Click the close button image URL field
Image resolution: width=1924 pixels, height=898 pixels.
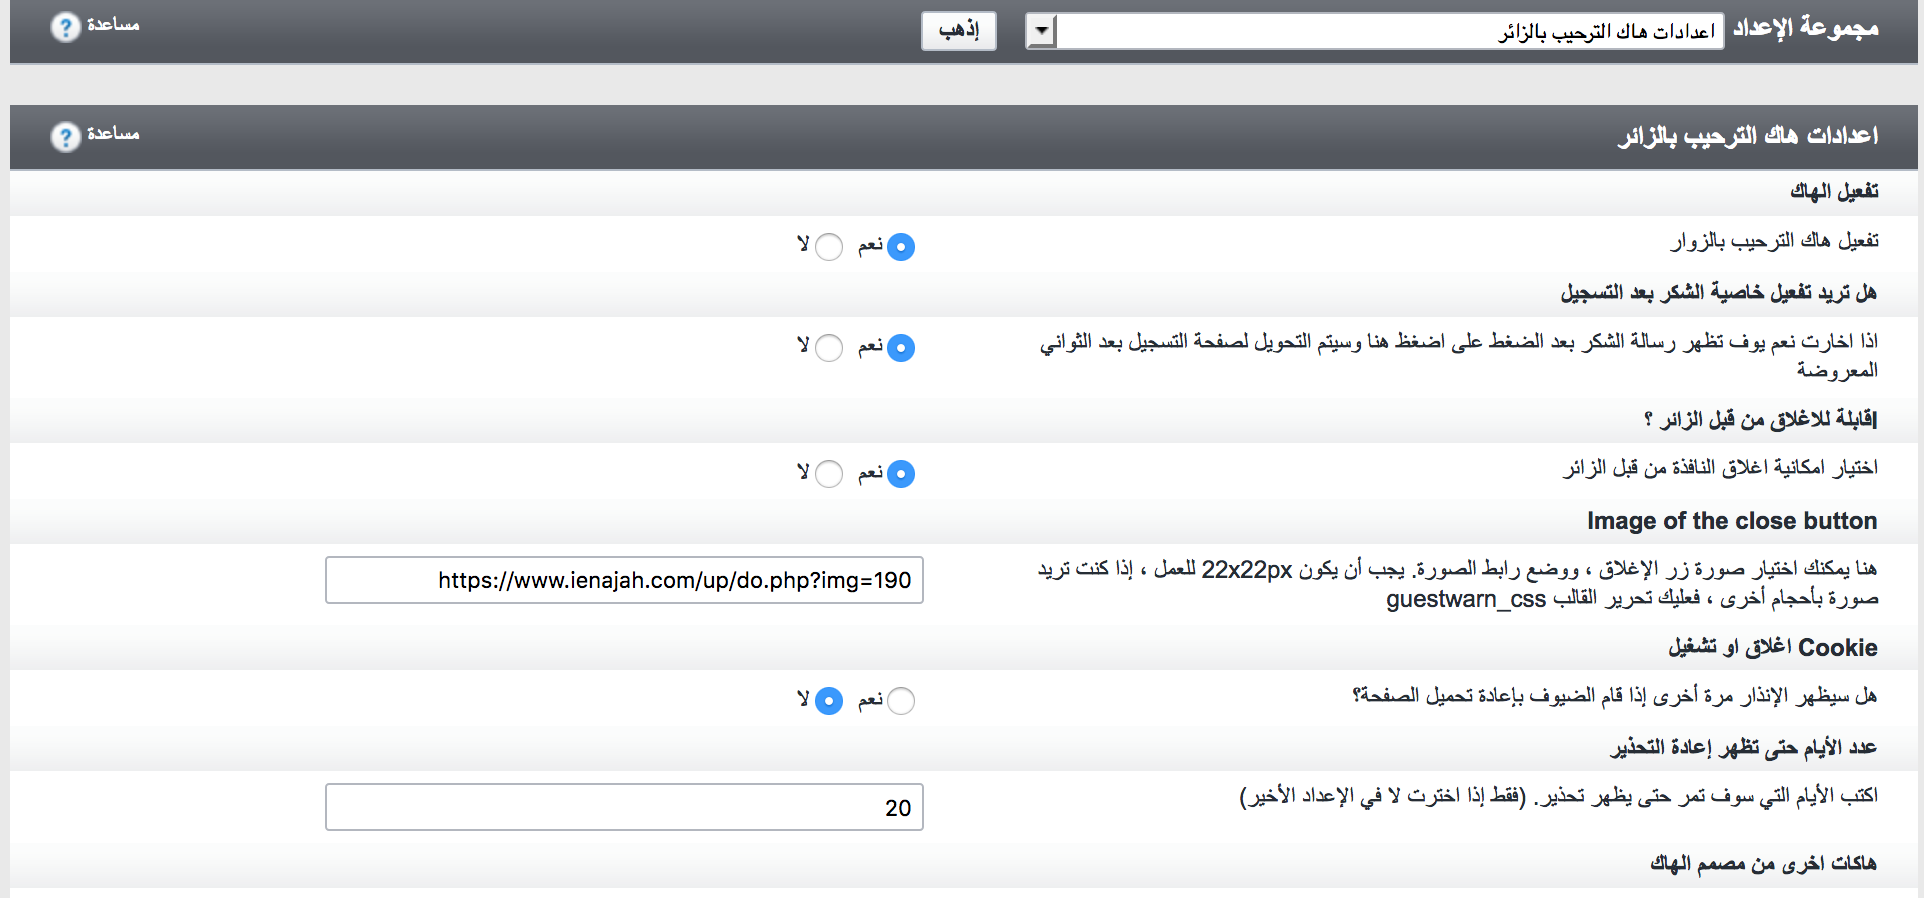pos(624,580)
